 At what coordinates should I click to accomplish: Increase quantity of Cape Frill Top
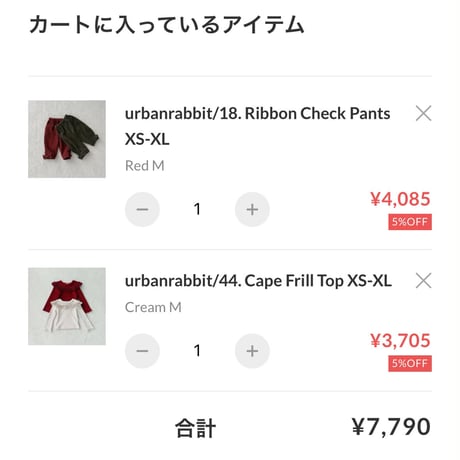click(x=252, y=351)
